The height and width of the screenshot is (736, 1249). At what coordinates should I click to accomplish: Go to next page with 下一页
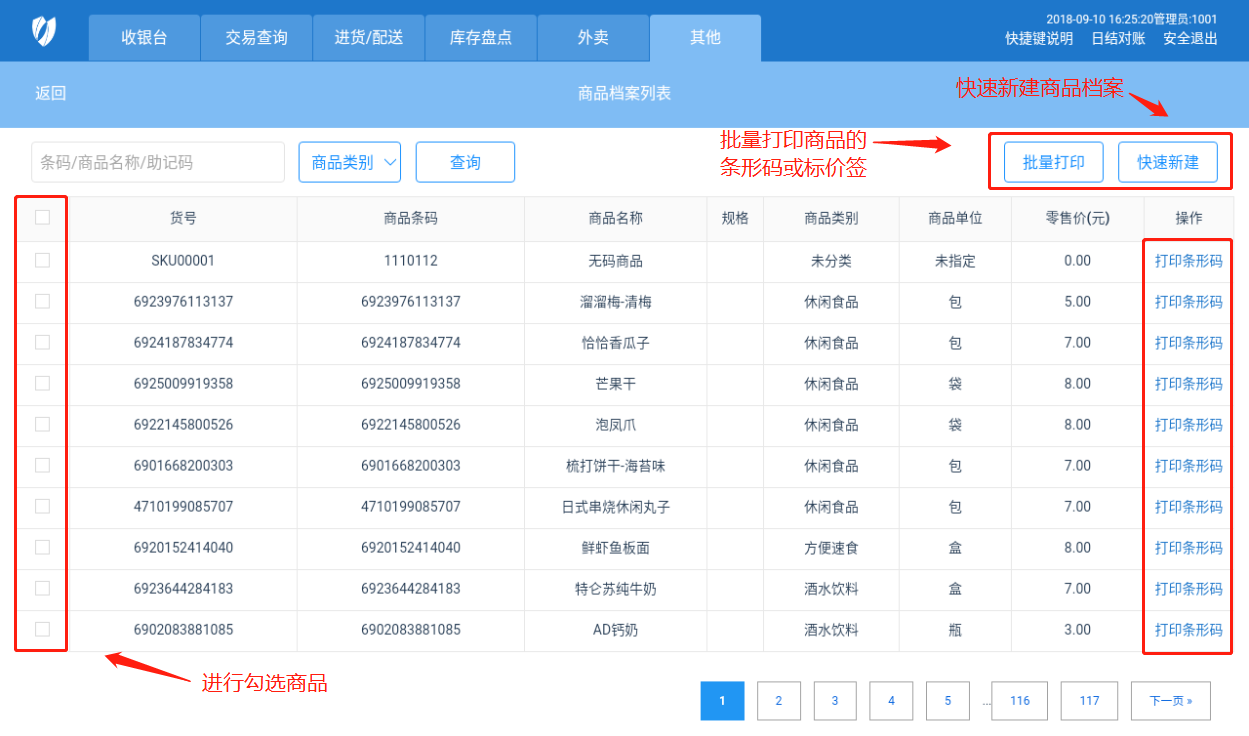tap(1170, 701)
